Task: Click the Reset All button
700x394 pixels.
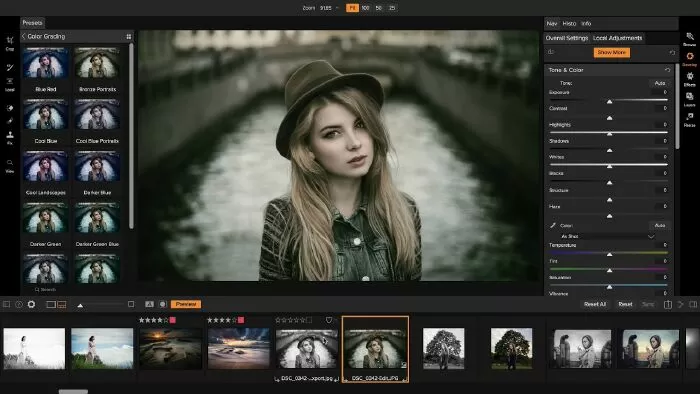Action: [595, 304]
